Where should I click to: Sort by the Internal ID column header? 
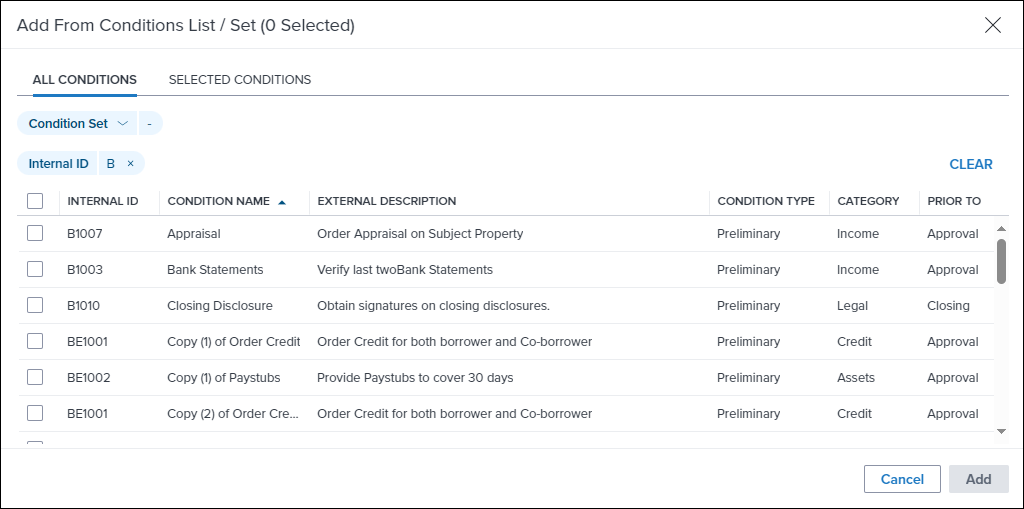pos(103,201)
